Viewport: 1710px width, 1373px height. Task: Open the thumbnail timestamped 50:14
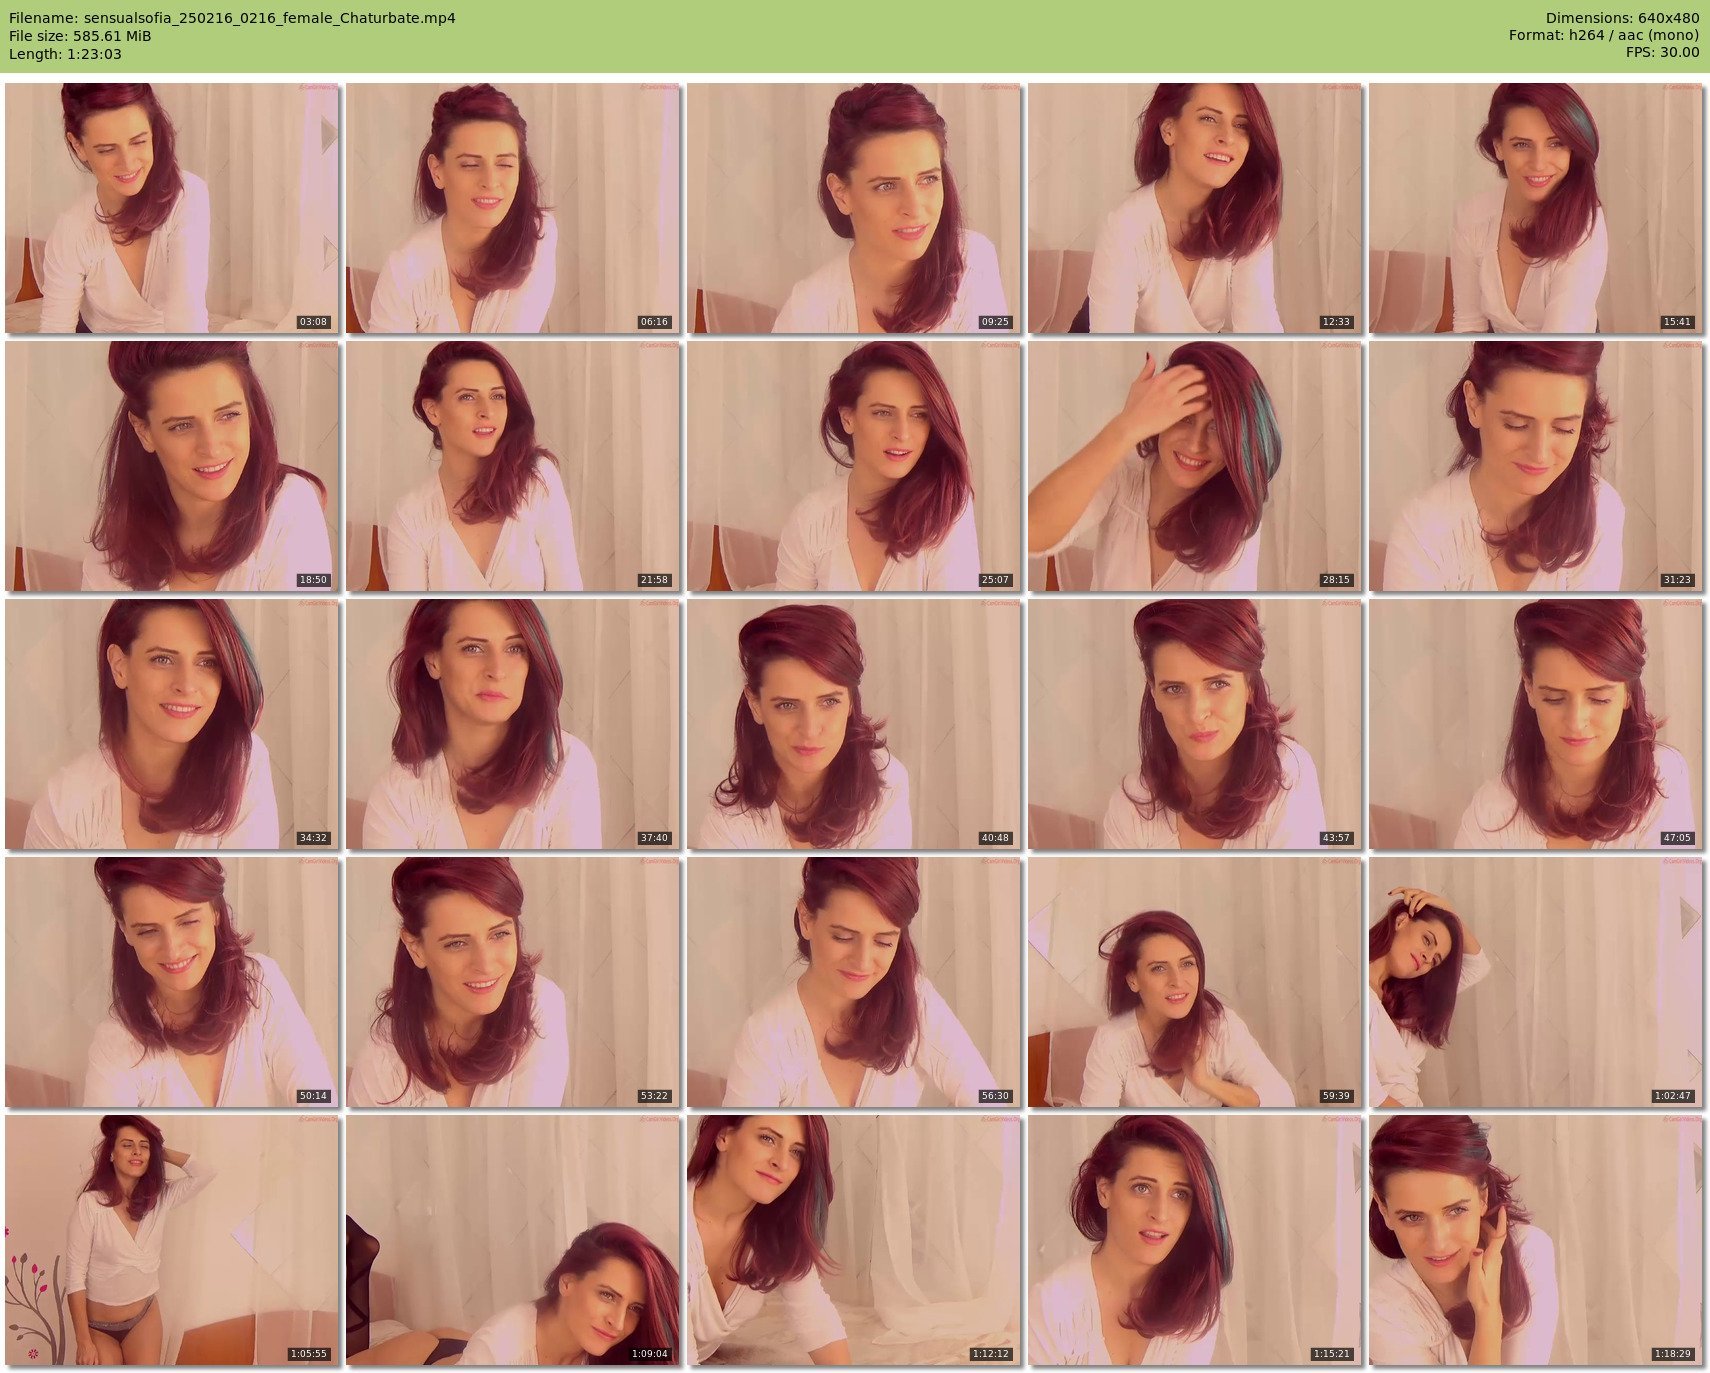coord(172,982)
